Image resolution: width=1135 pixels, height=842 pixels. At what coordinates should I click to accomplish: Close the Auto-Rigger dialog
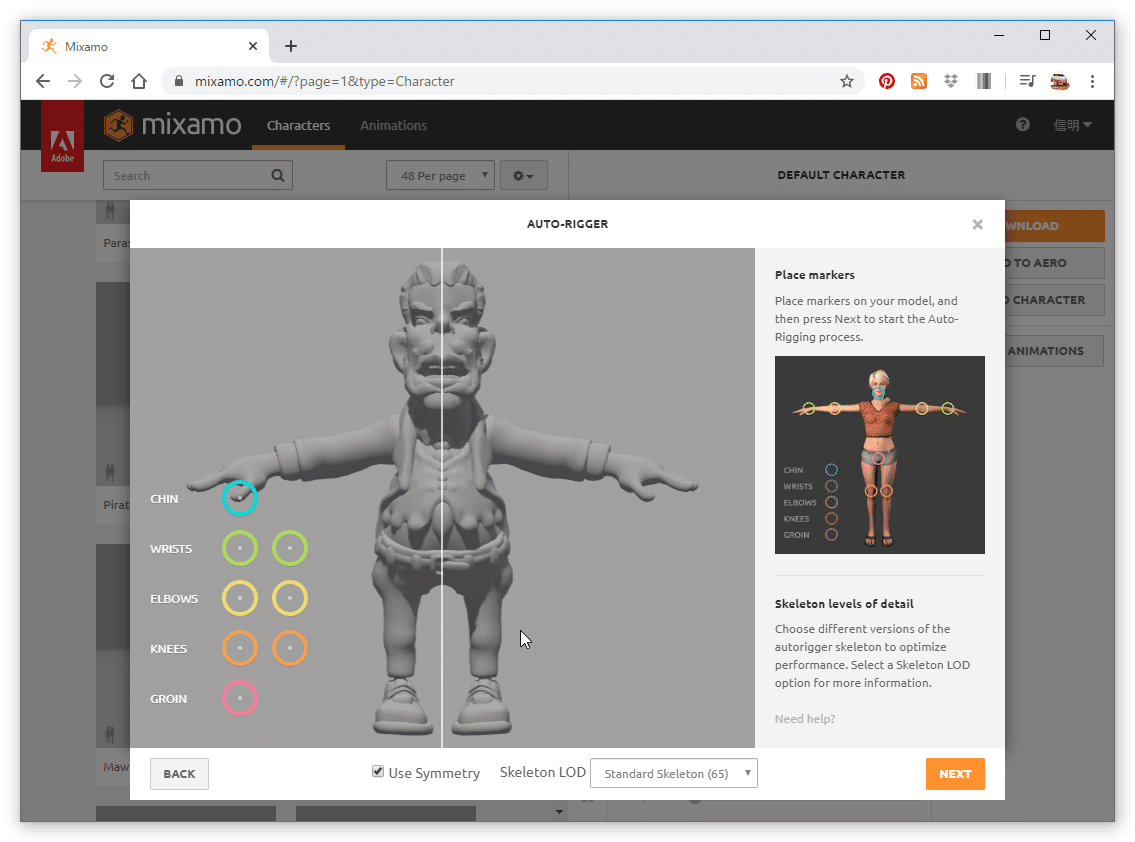pos(977,224)
